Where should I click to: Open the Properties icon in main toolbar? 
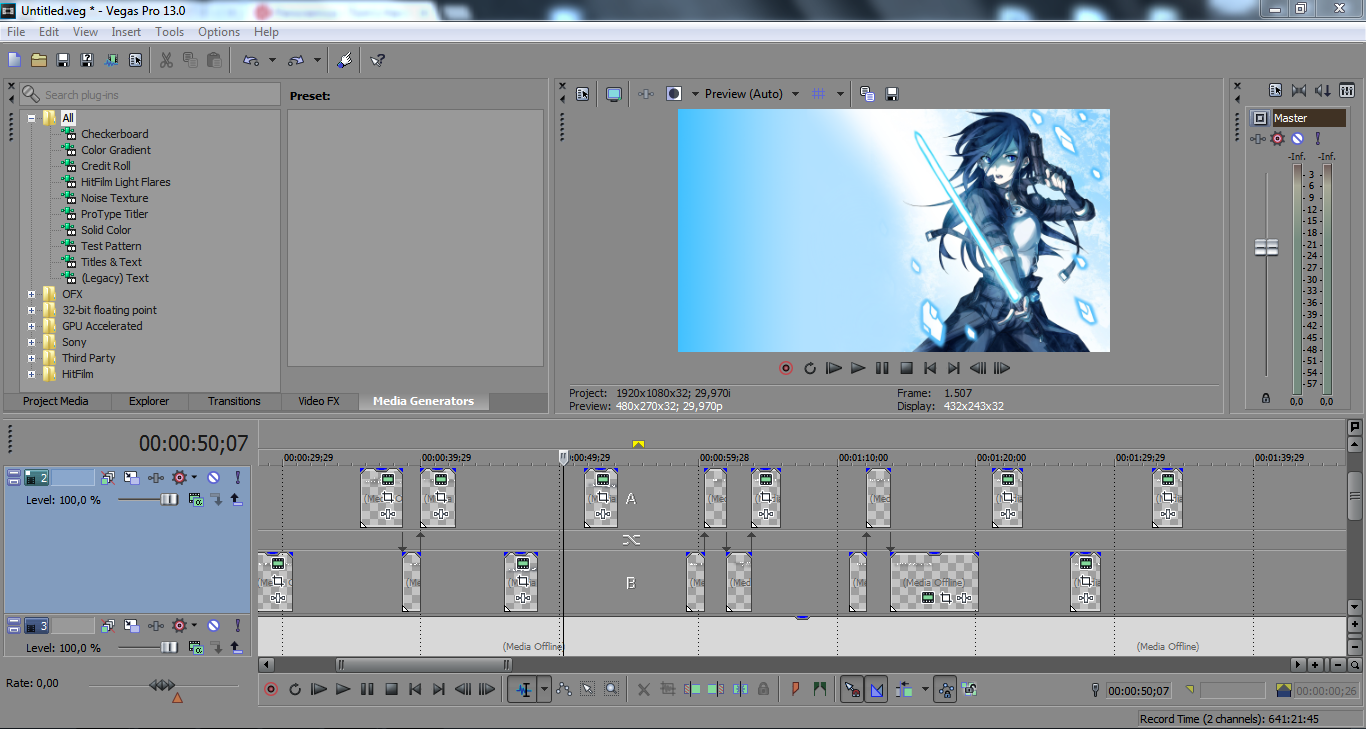(x=136, y=60)
